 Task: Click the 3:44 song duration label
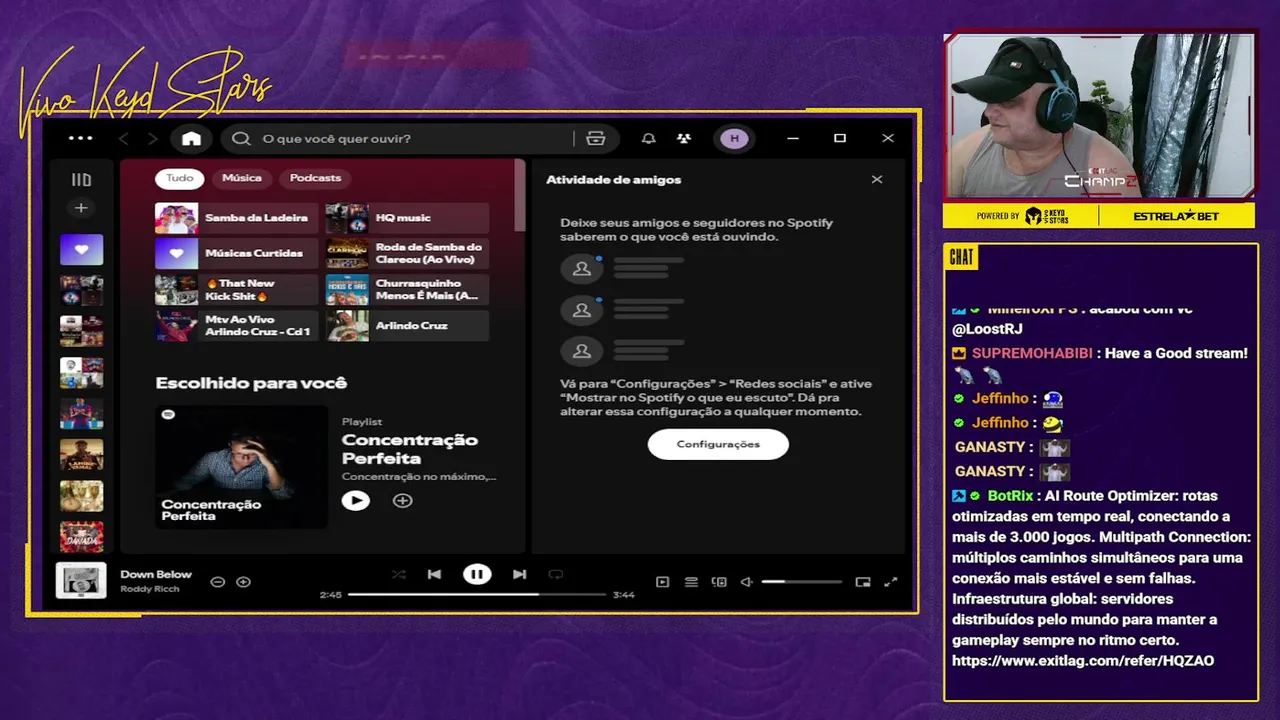(624, 595)
